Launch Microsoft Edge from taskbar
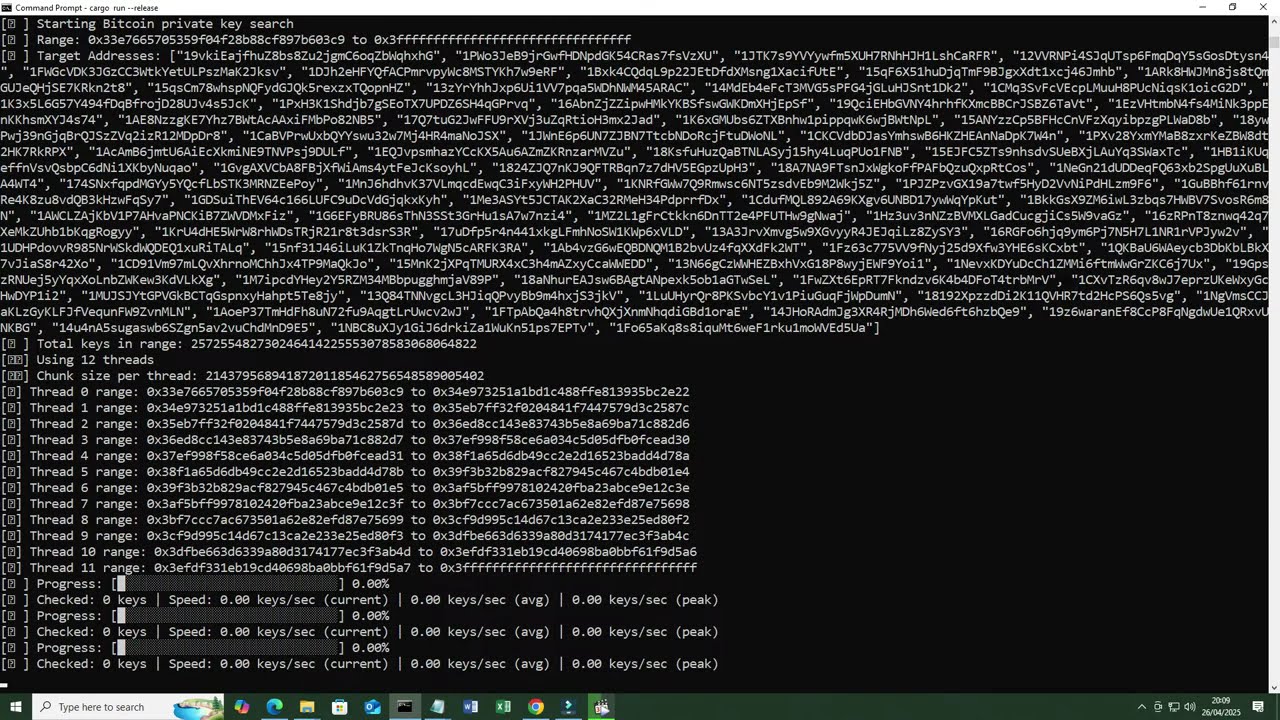The width and height of the screenshot is (1280, 720). tap(274, 707)
